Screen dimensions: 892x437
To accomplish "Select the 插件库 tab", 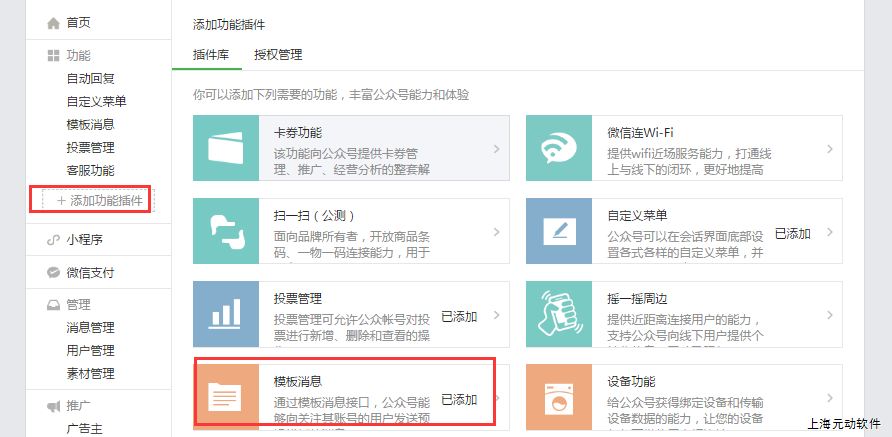I will 210,54.
